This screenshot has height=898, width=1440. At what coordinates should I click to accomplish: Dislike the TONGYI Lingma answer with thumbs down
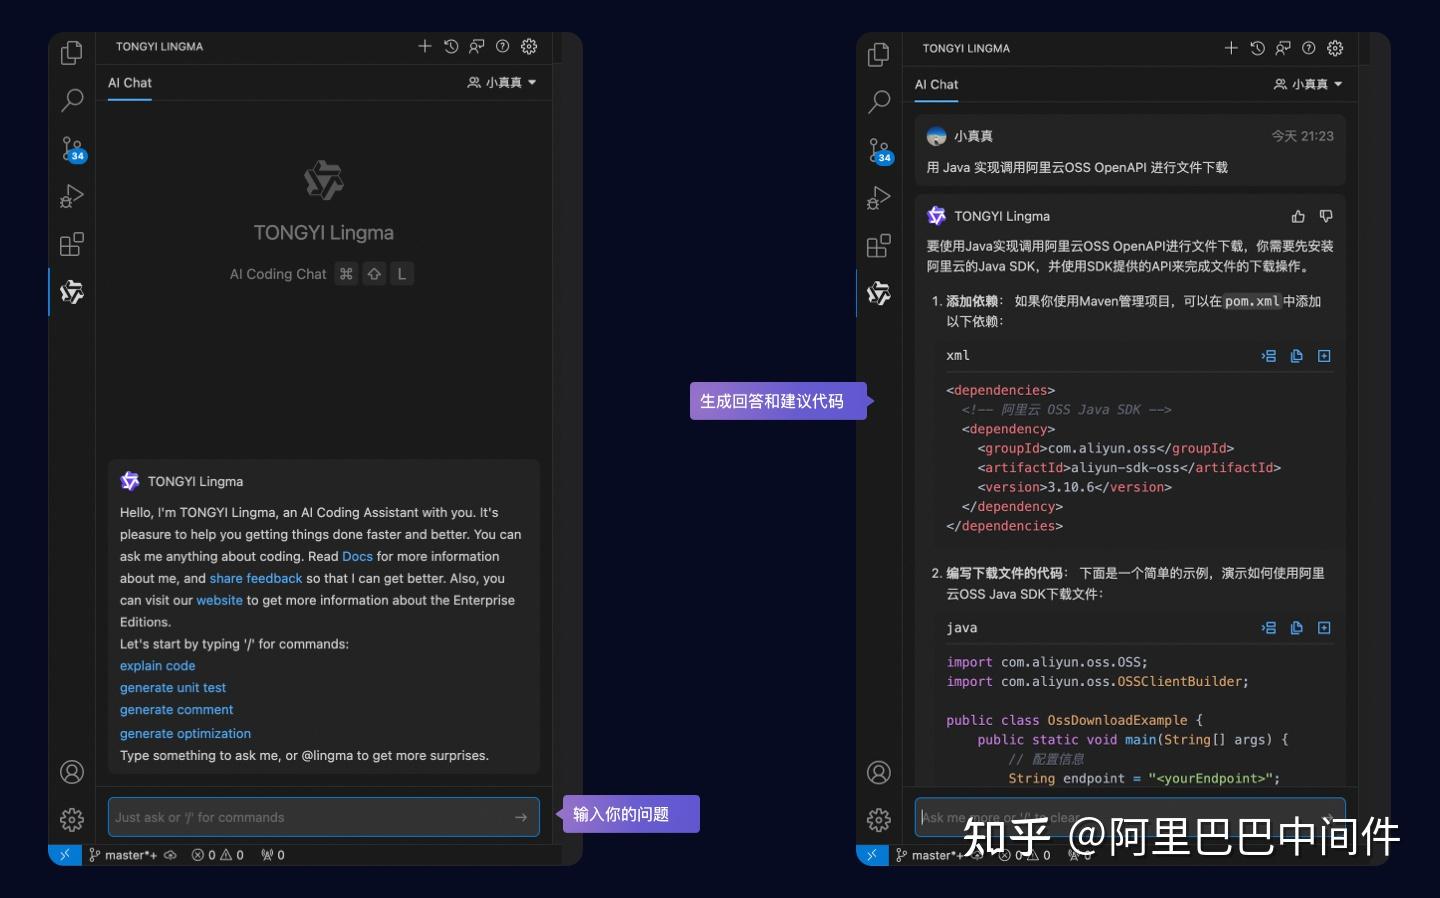pos(1326,216)
